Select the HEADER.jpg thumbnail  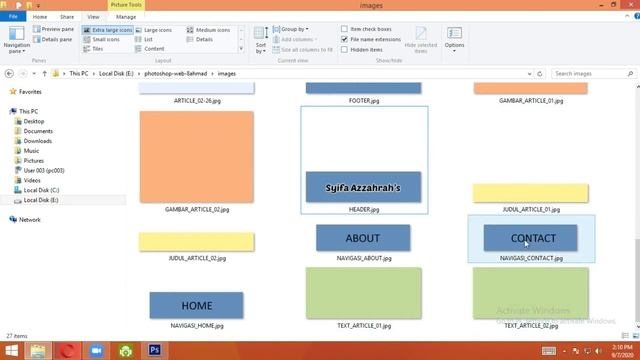tap(363, 187)
